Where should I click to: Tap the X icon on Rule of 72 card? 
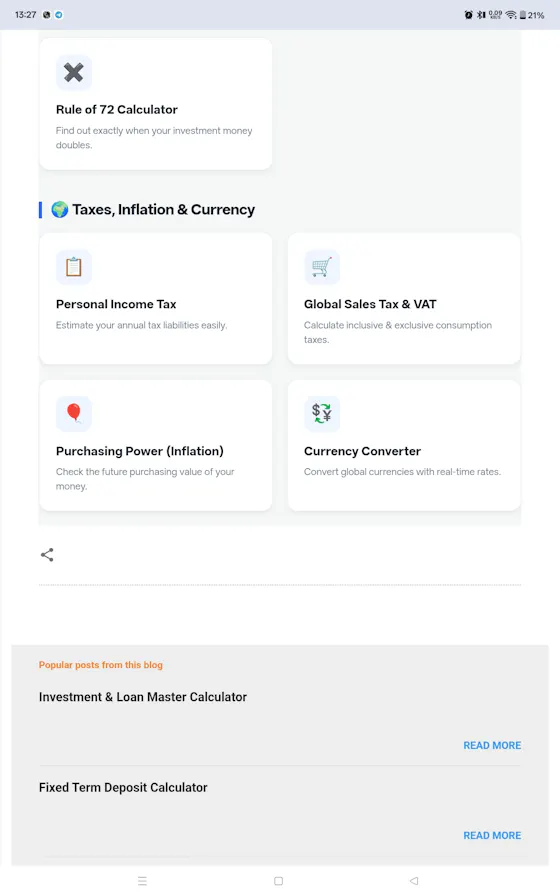click(74, 73)
